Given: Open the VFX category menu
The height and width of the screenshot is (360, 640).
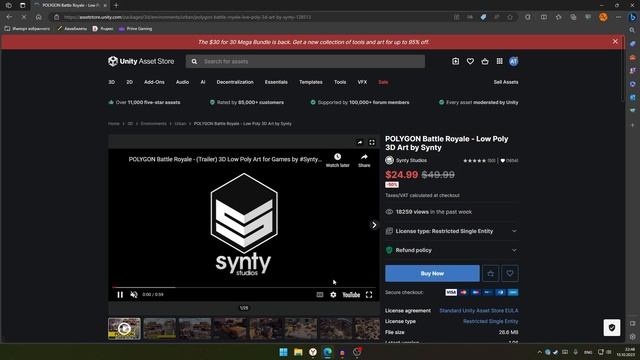Looking at the screenshot, I should pyautogui.click(x=362, y=82).
